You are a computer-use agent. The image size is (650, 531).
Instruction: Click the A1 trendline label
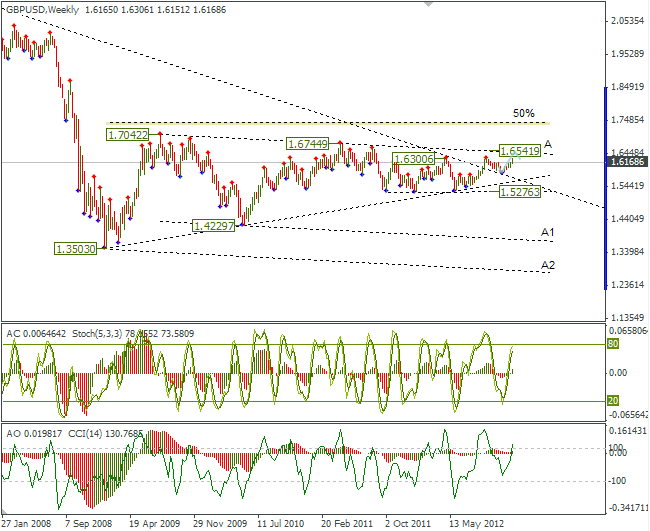click(548, 232)
